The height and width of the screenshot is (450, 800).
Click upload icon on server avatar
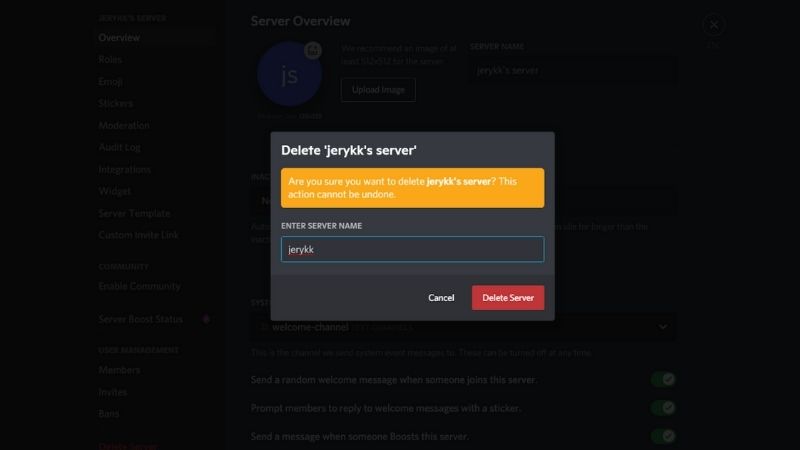313,50
